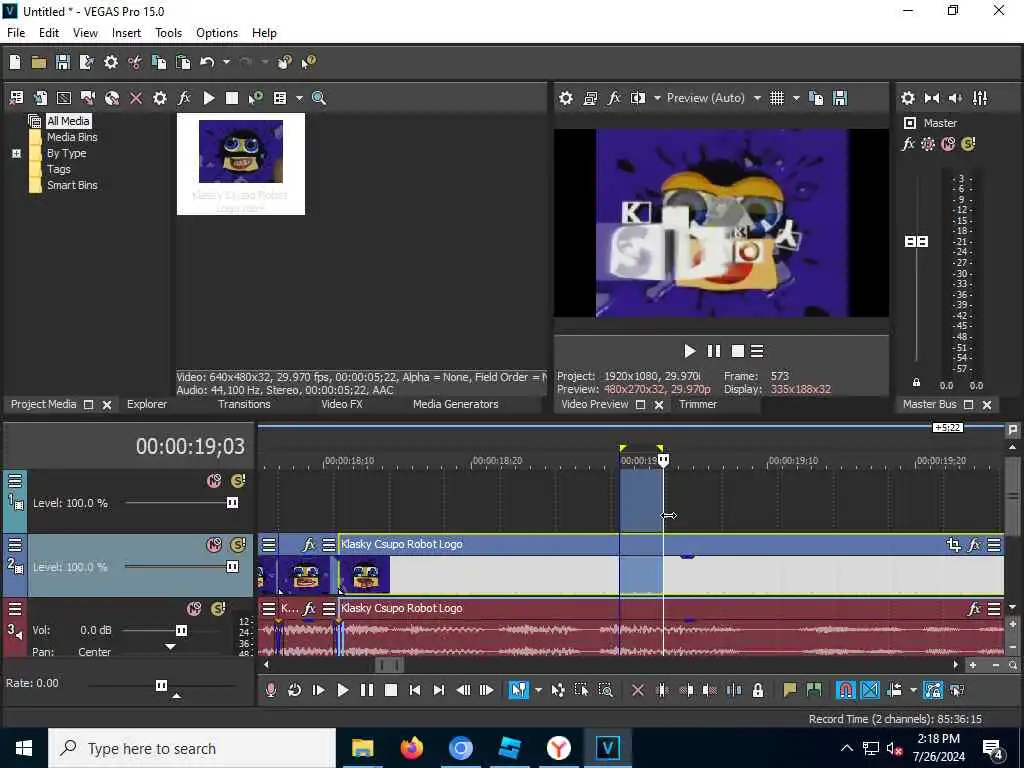Viewport: 1024px width, 768px height.
Task: Open the Project Media Views dropdown arrow
Action: tap(299, 98)
